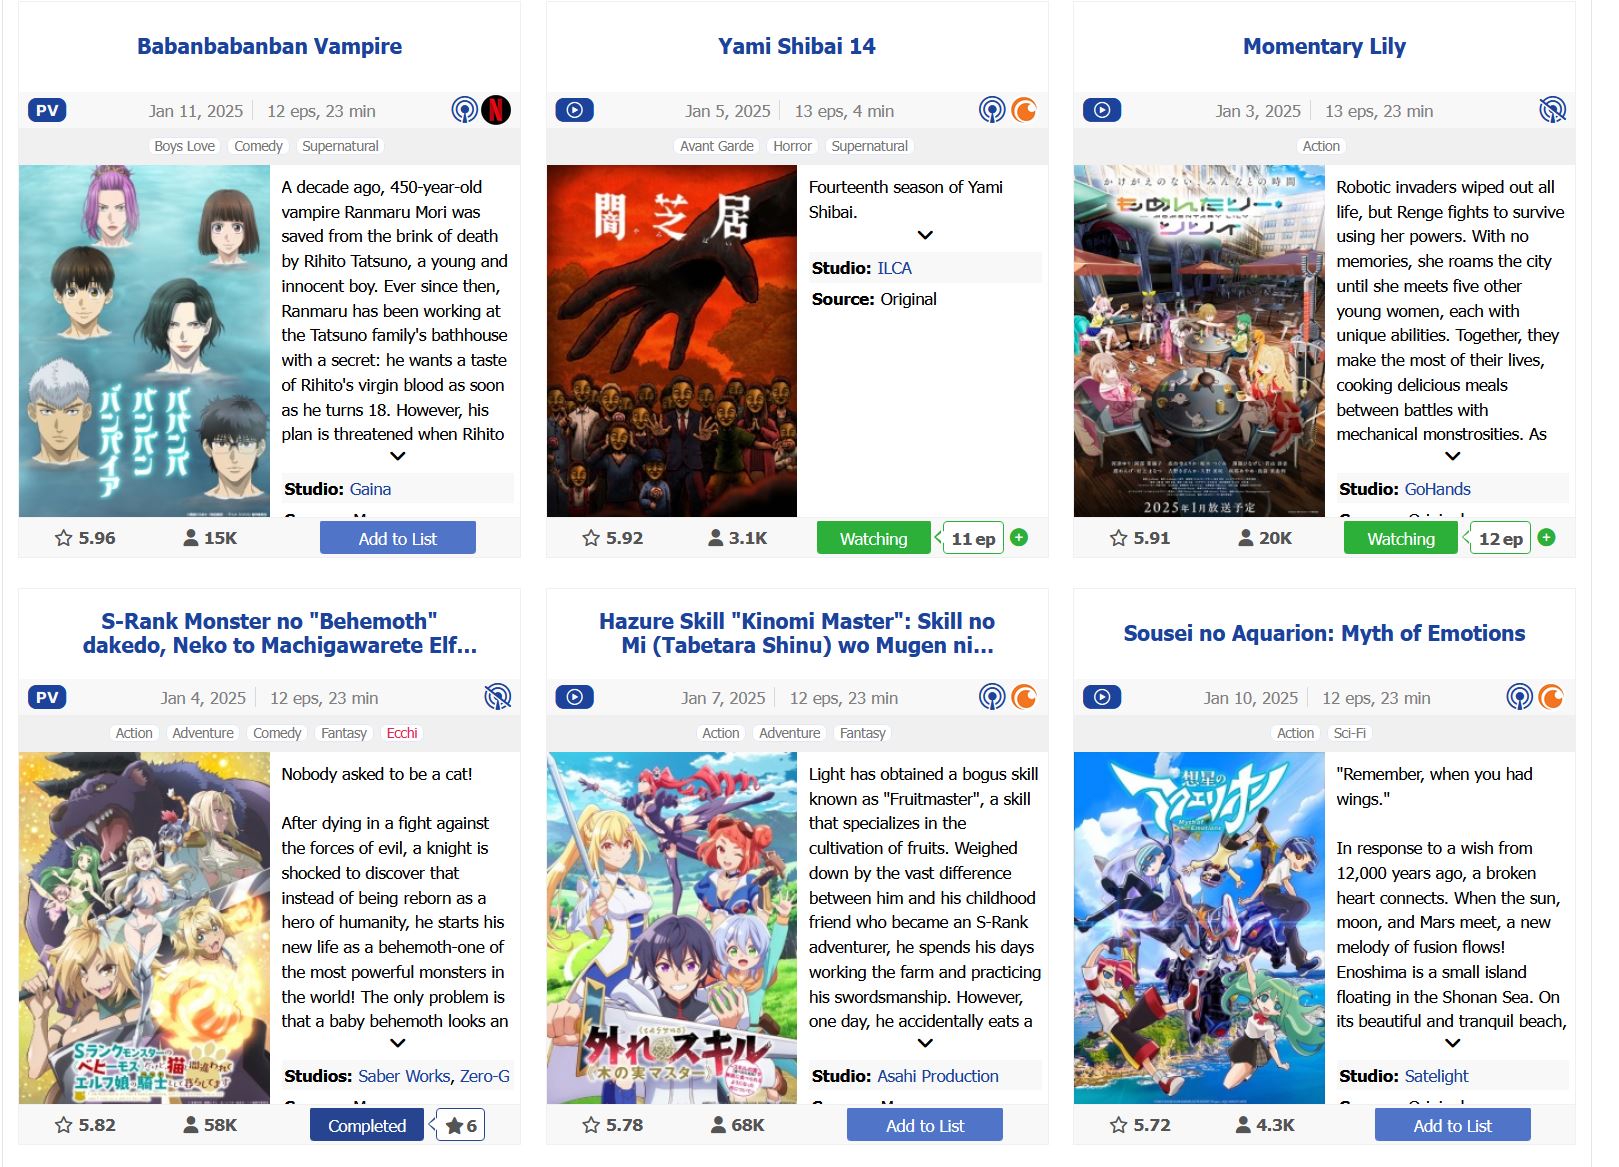Expand Sousei no Aquarion synopsis chevron
Image resolution: width=1619 pixels, height=1167 pixels.
pos(1453,1043)
